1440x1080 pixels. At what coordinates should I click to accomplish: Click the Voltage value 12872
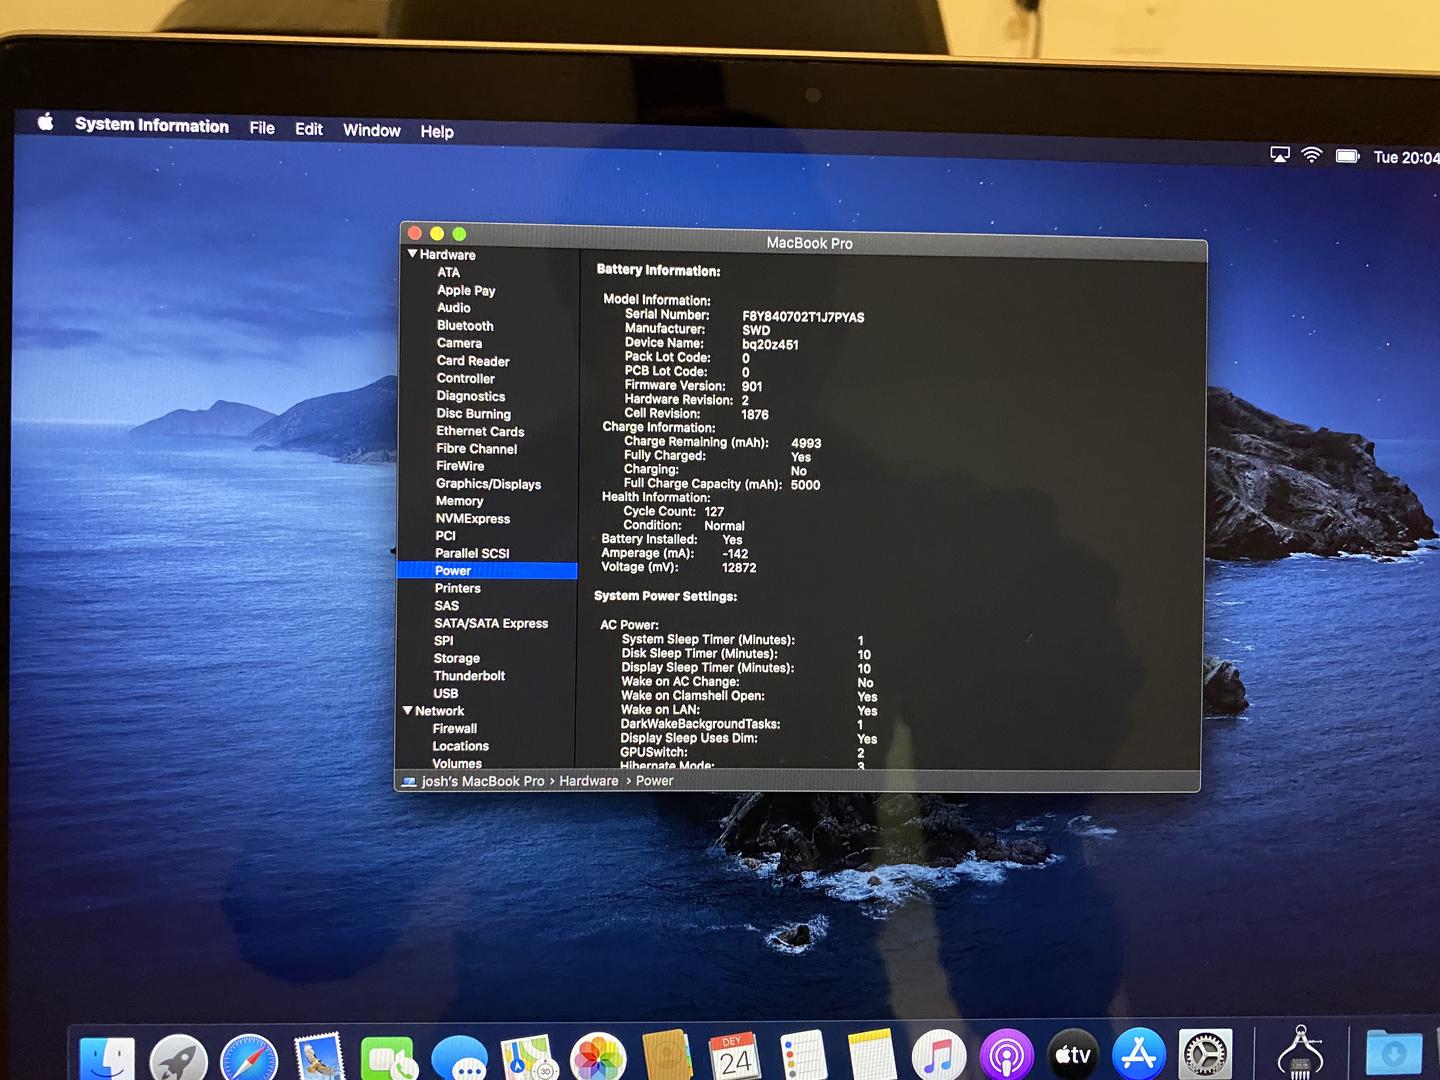[739, 567]
